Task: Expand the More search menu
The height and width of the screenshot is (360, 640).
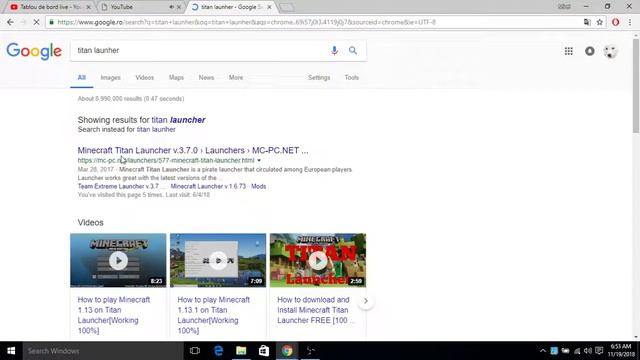Action: click(x=236, y=78)
